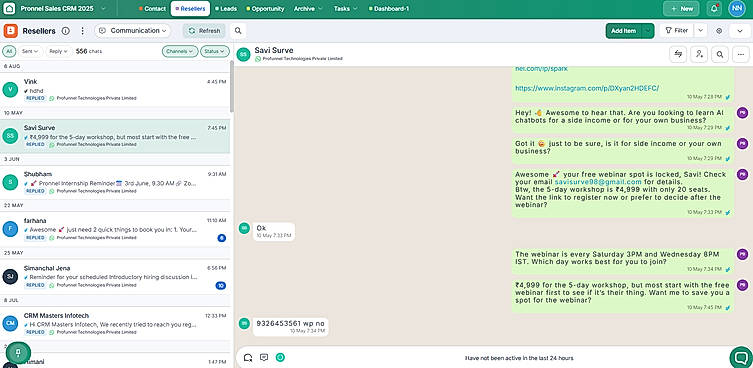Open the home icon in top bar
753x368 pixels.
(9, 9)
